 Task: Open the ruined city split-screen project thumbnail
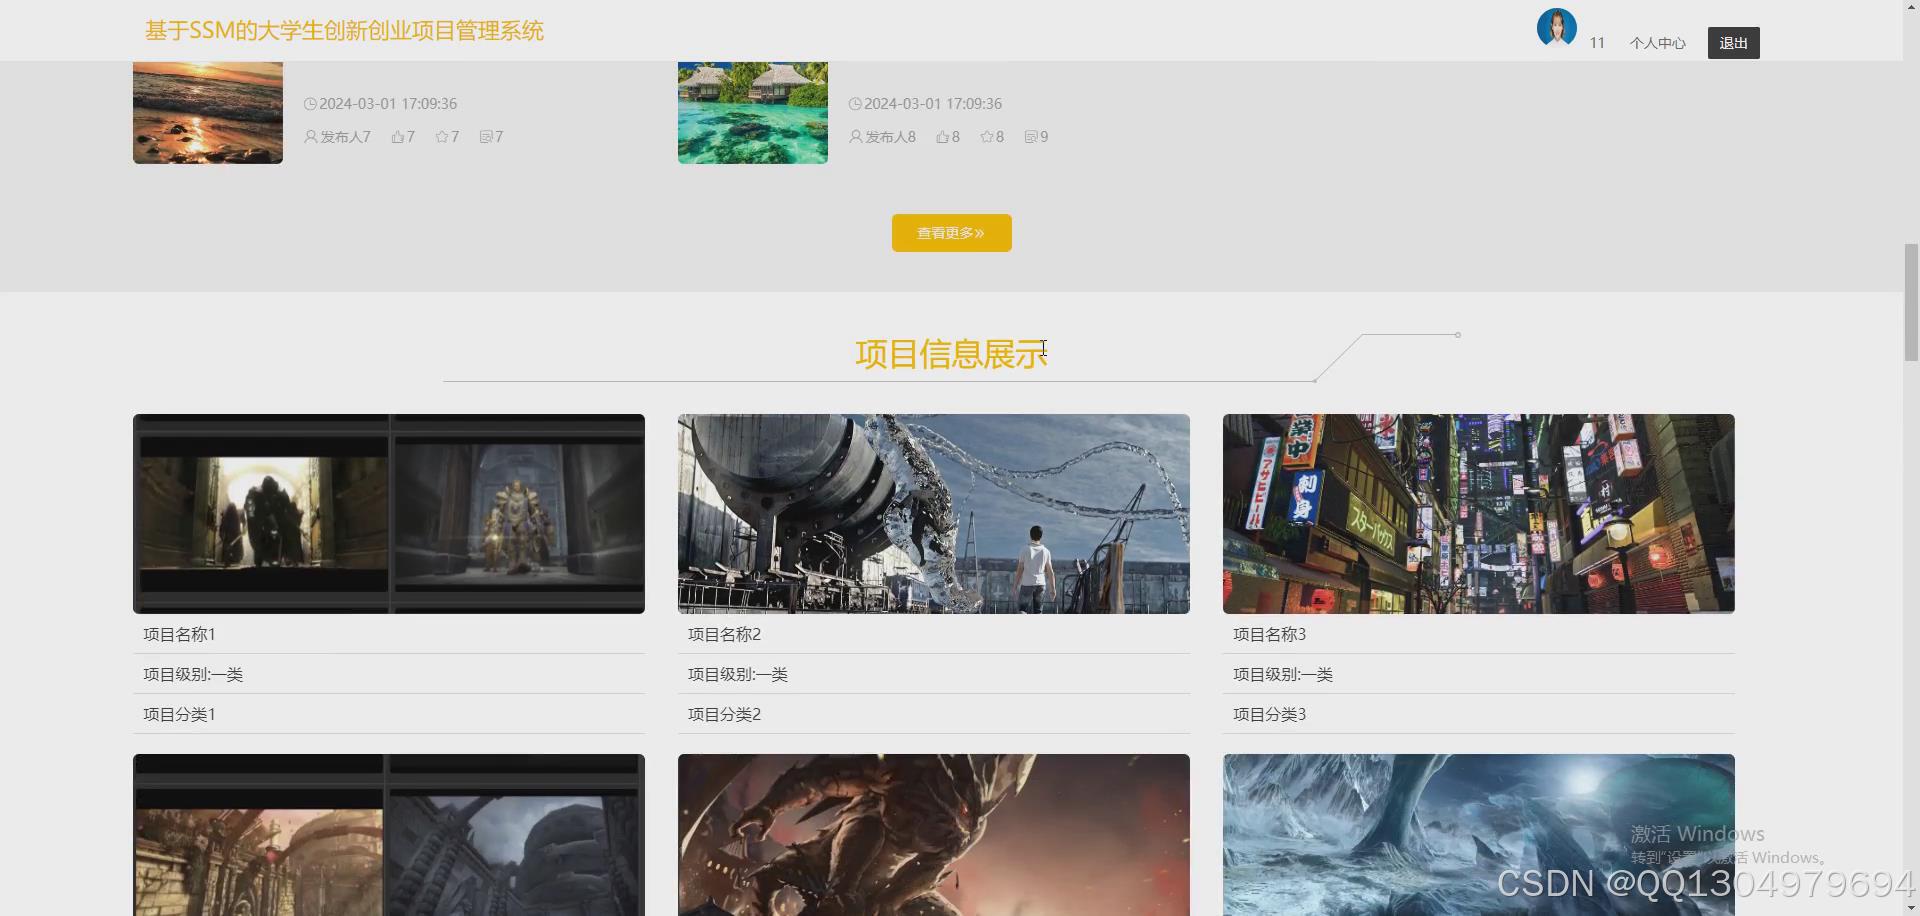(x=389, y=835)
